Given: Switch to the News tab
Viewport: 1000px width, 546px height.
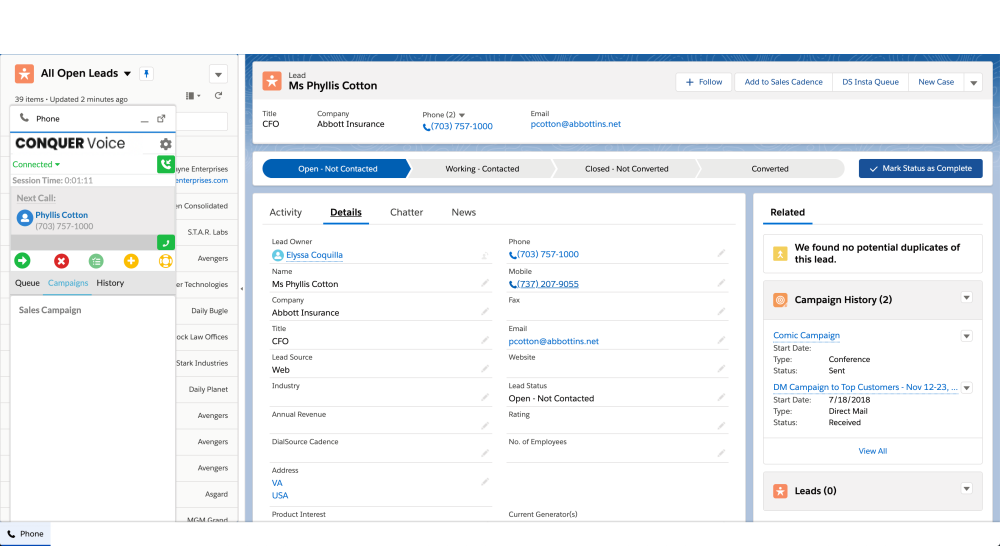Looking at the screenshot, I should click(x=464, y=212).
